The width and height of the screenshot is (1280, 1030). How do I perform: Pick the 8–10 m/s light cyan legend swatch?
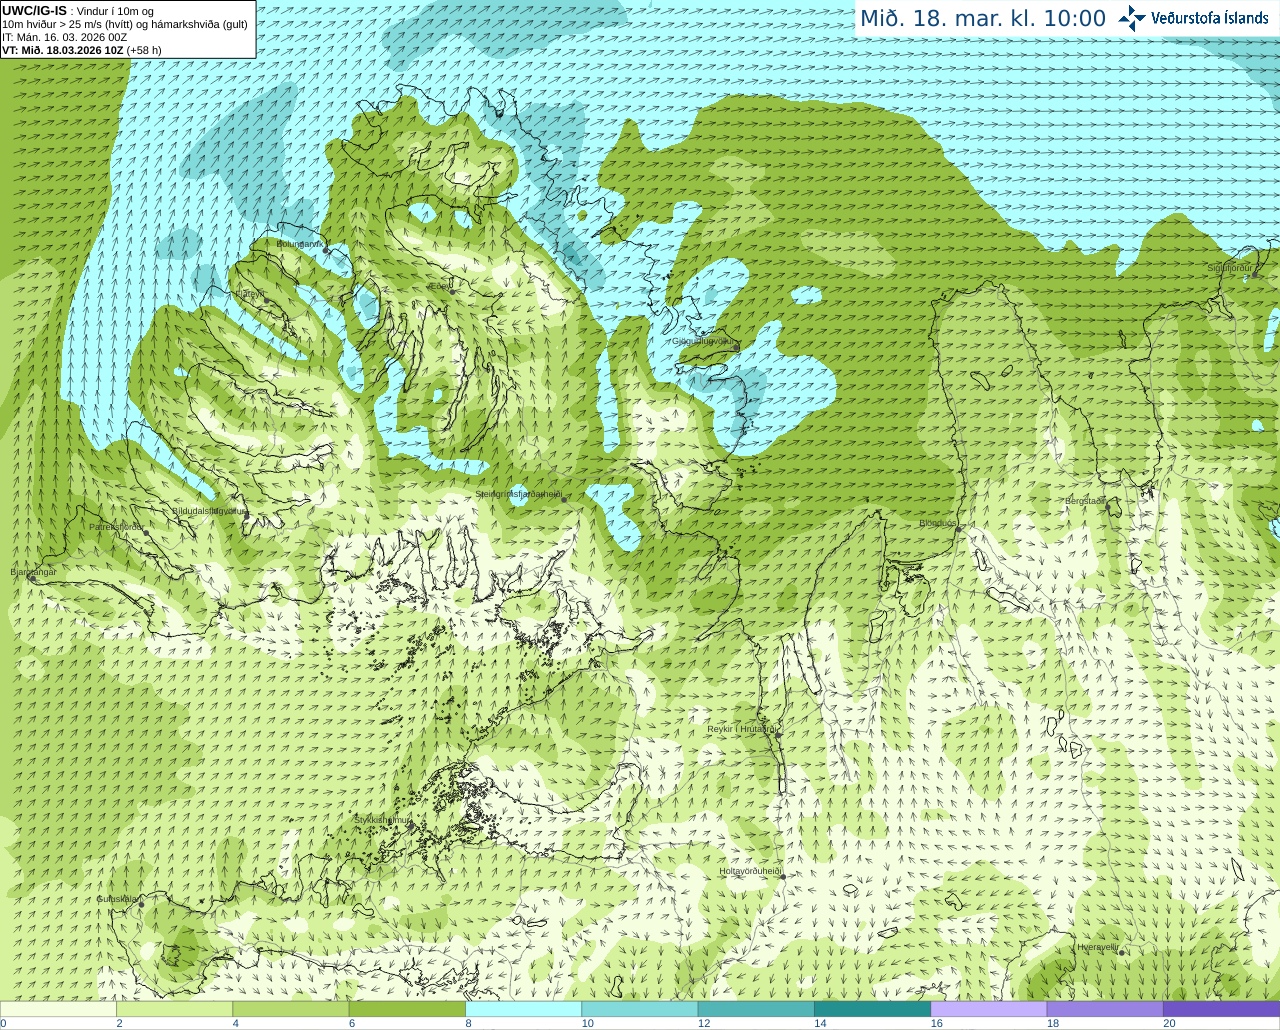pyautogui.click(x=523, y=1009)
